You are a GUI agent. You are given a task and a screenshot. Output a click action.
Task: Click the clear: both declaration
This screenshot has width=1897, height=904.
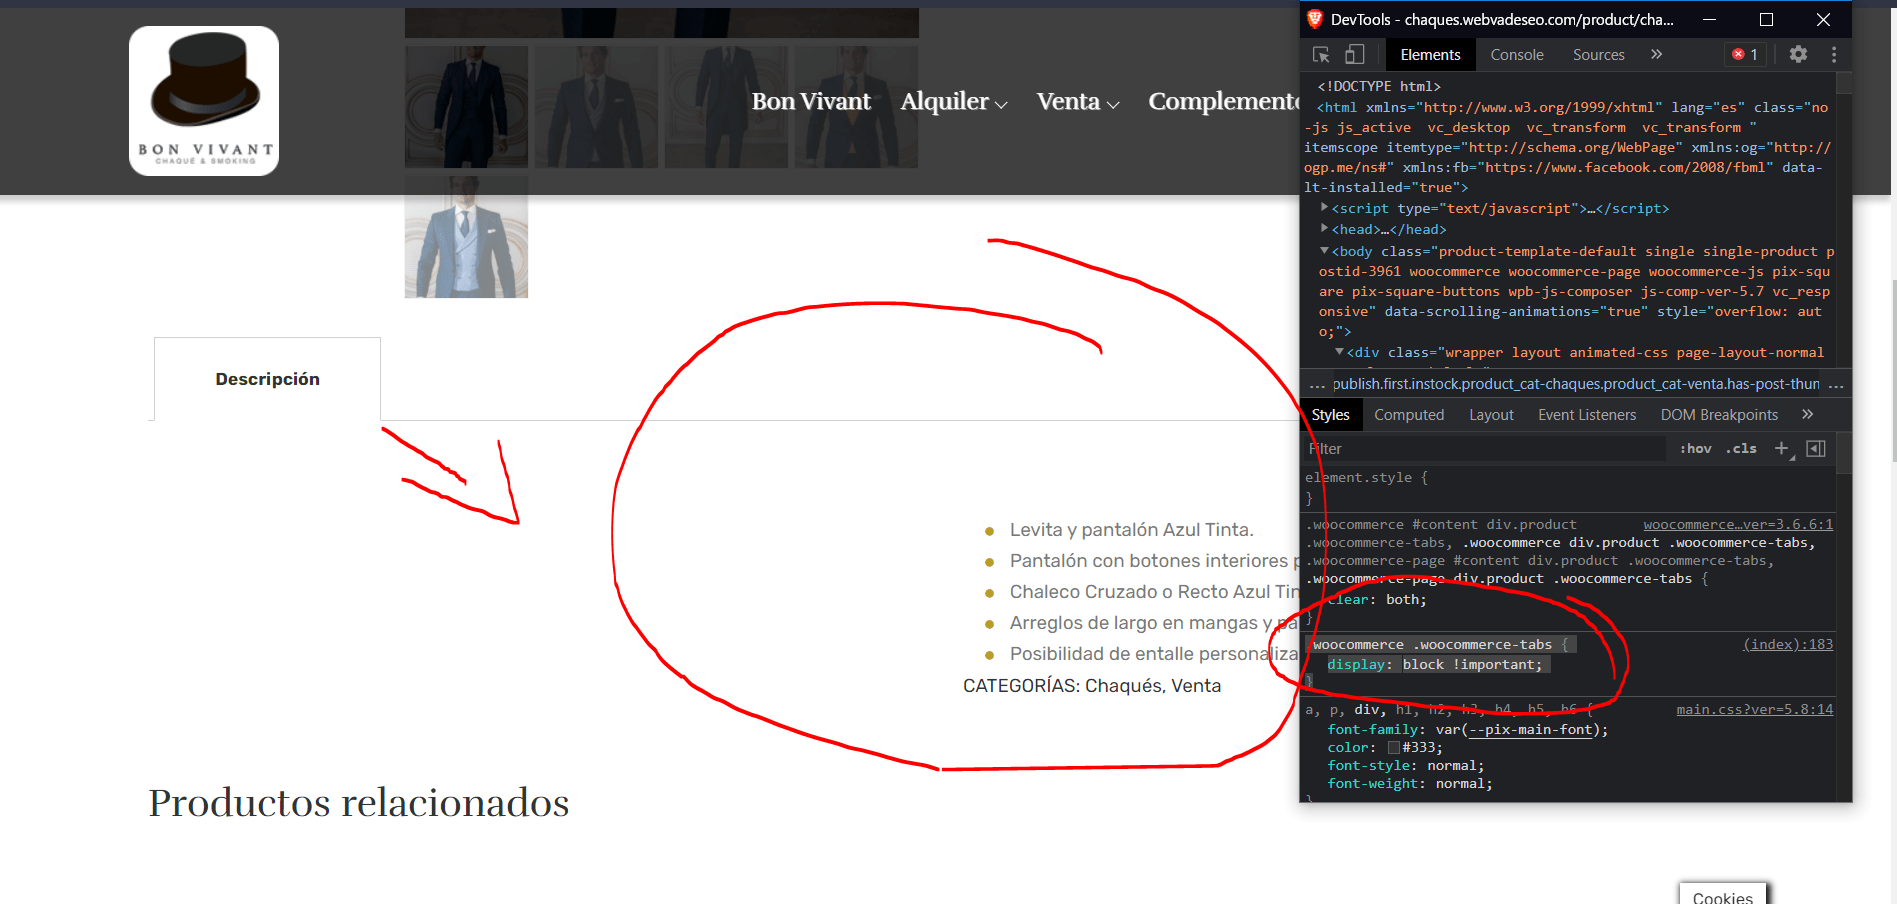click(1377, 600)
